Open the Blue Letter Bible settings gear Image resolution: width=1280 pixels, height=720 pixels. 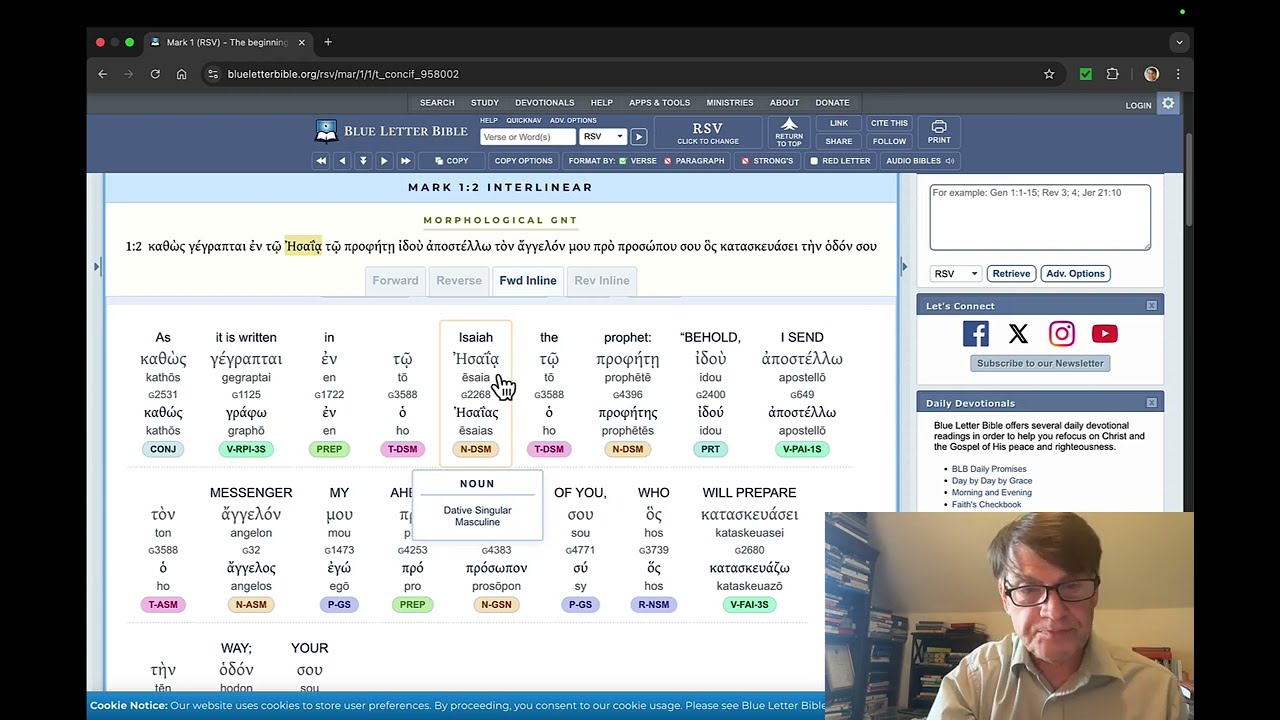coord(1168,104)
